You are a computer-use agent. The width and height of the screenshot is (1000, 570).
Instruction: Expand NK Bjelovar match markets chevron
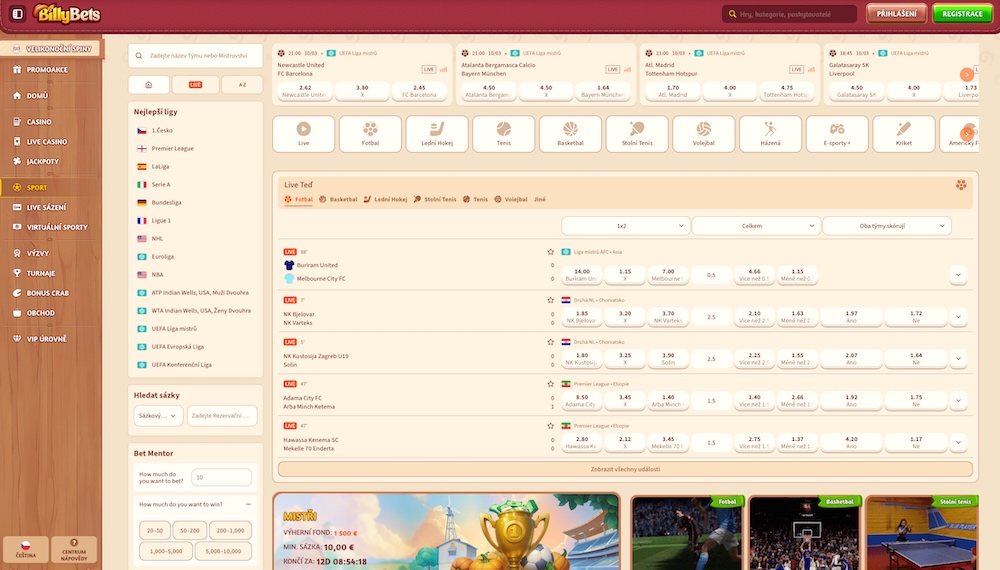click(x=958, y=317)
